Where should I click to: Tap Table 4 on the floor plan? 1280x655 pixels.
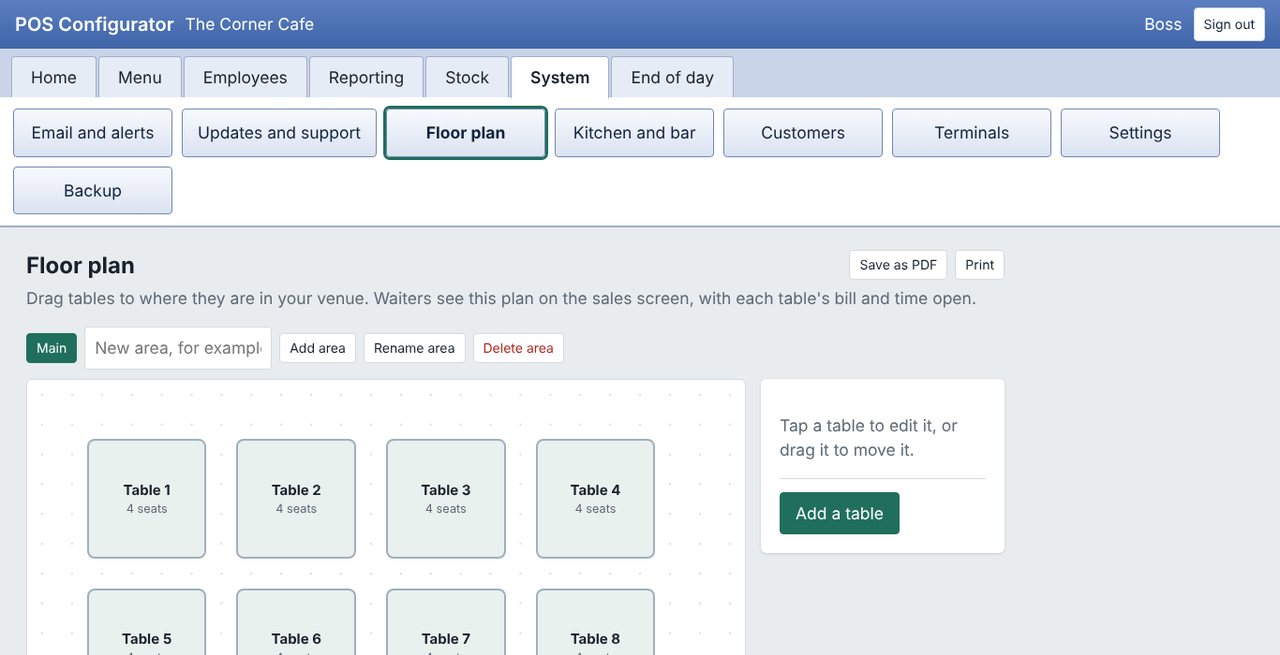pos(596,499)
